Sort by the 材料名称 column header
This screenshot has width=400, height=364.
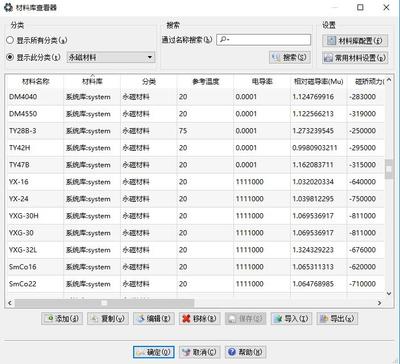[x=35, y=81]
